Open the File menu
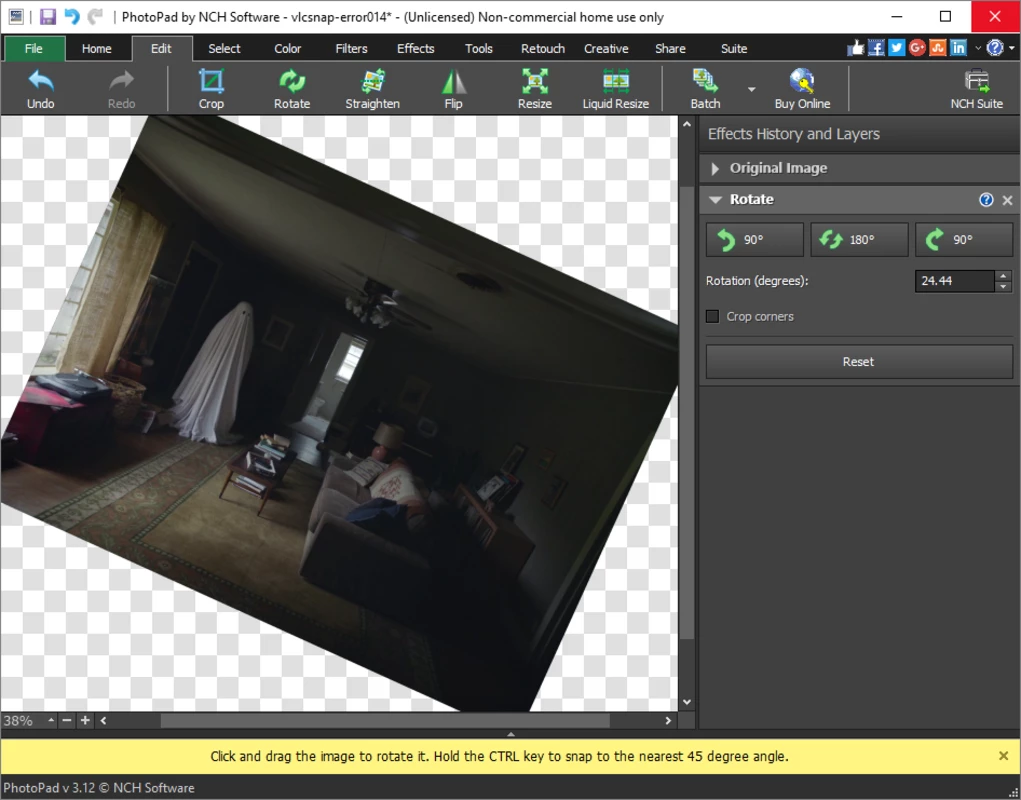Viewport: 1021px width, 800px height. (x=34, y=49)
